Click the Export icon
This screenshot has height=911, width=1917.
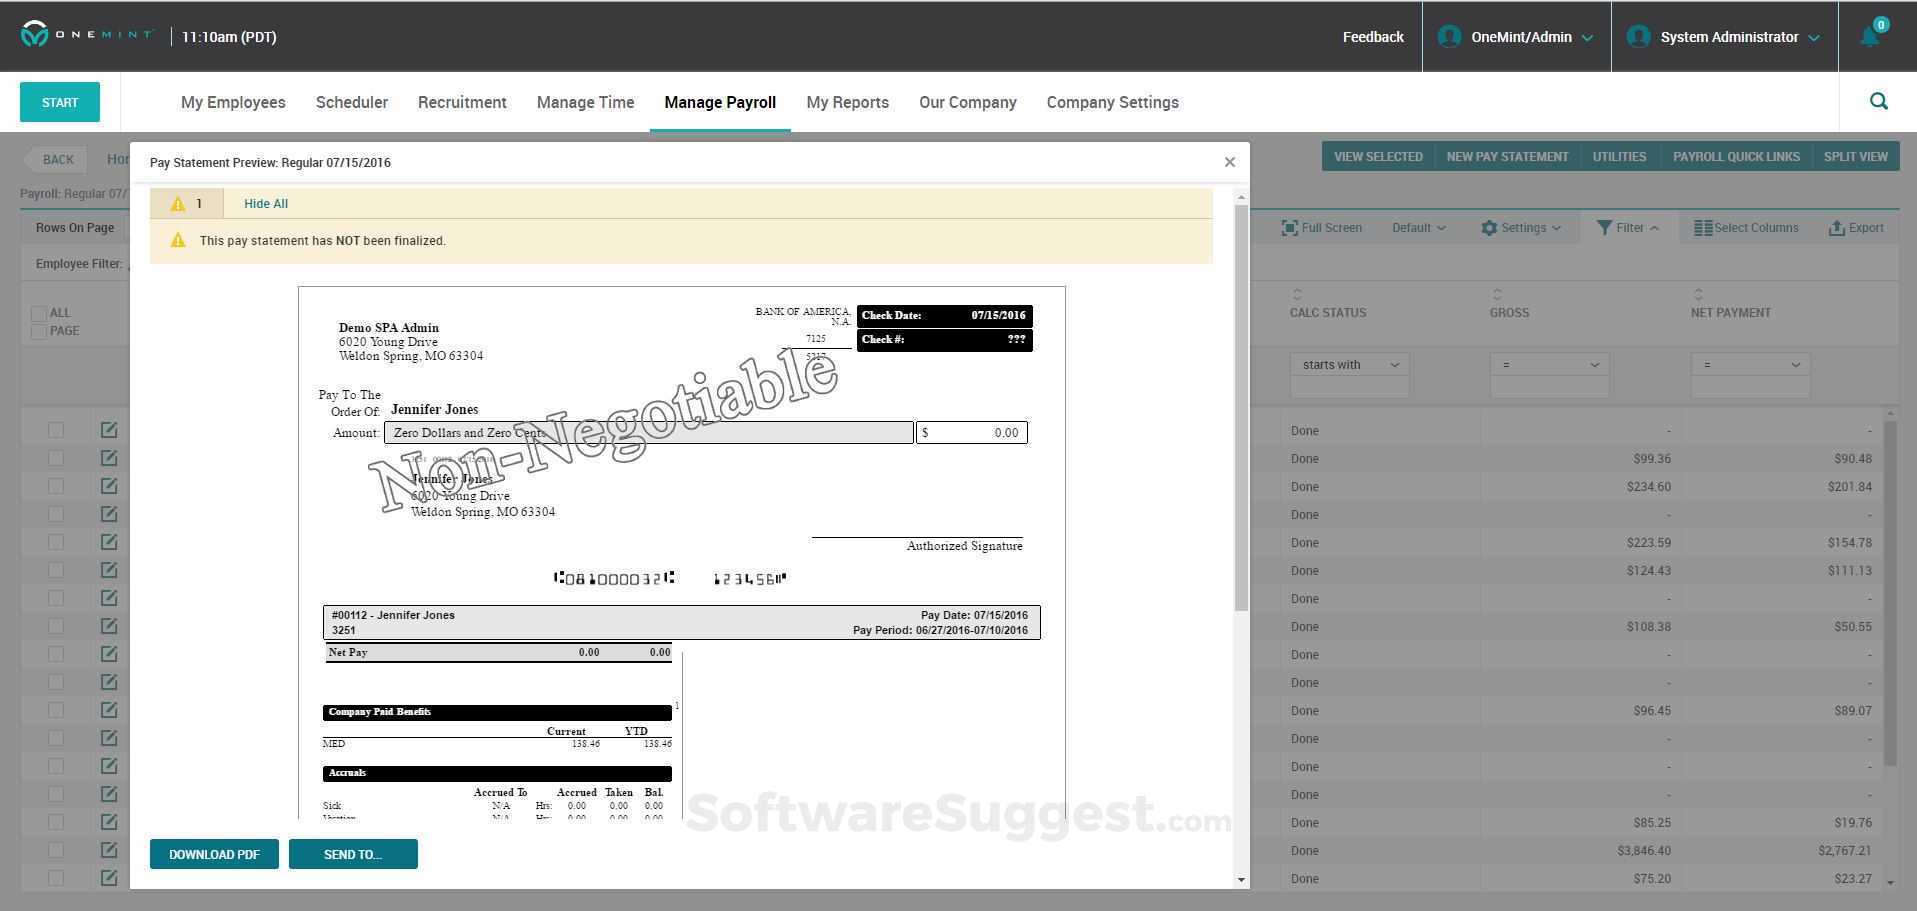pyautogui.click(x=1836, y=228)
